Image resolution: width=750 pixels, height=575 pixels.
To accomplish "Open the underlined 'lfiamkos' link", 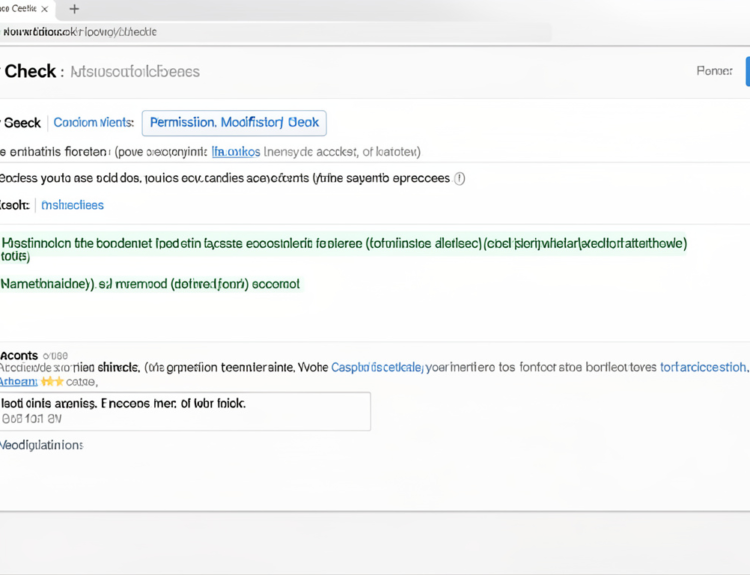I will (236, 152).
